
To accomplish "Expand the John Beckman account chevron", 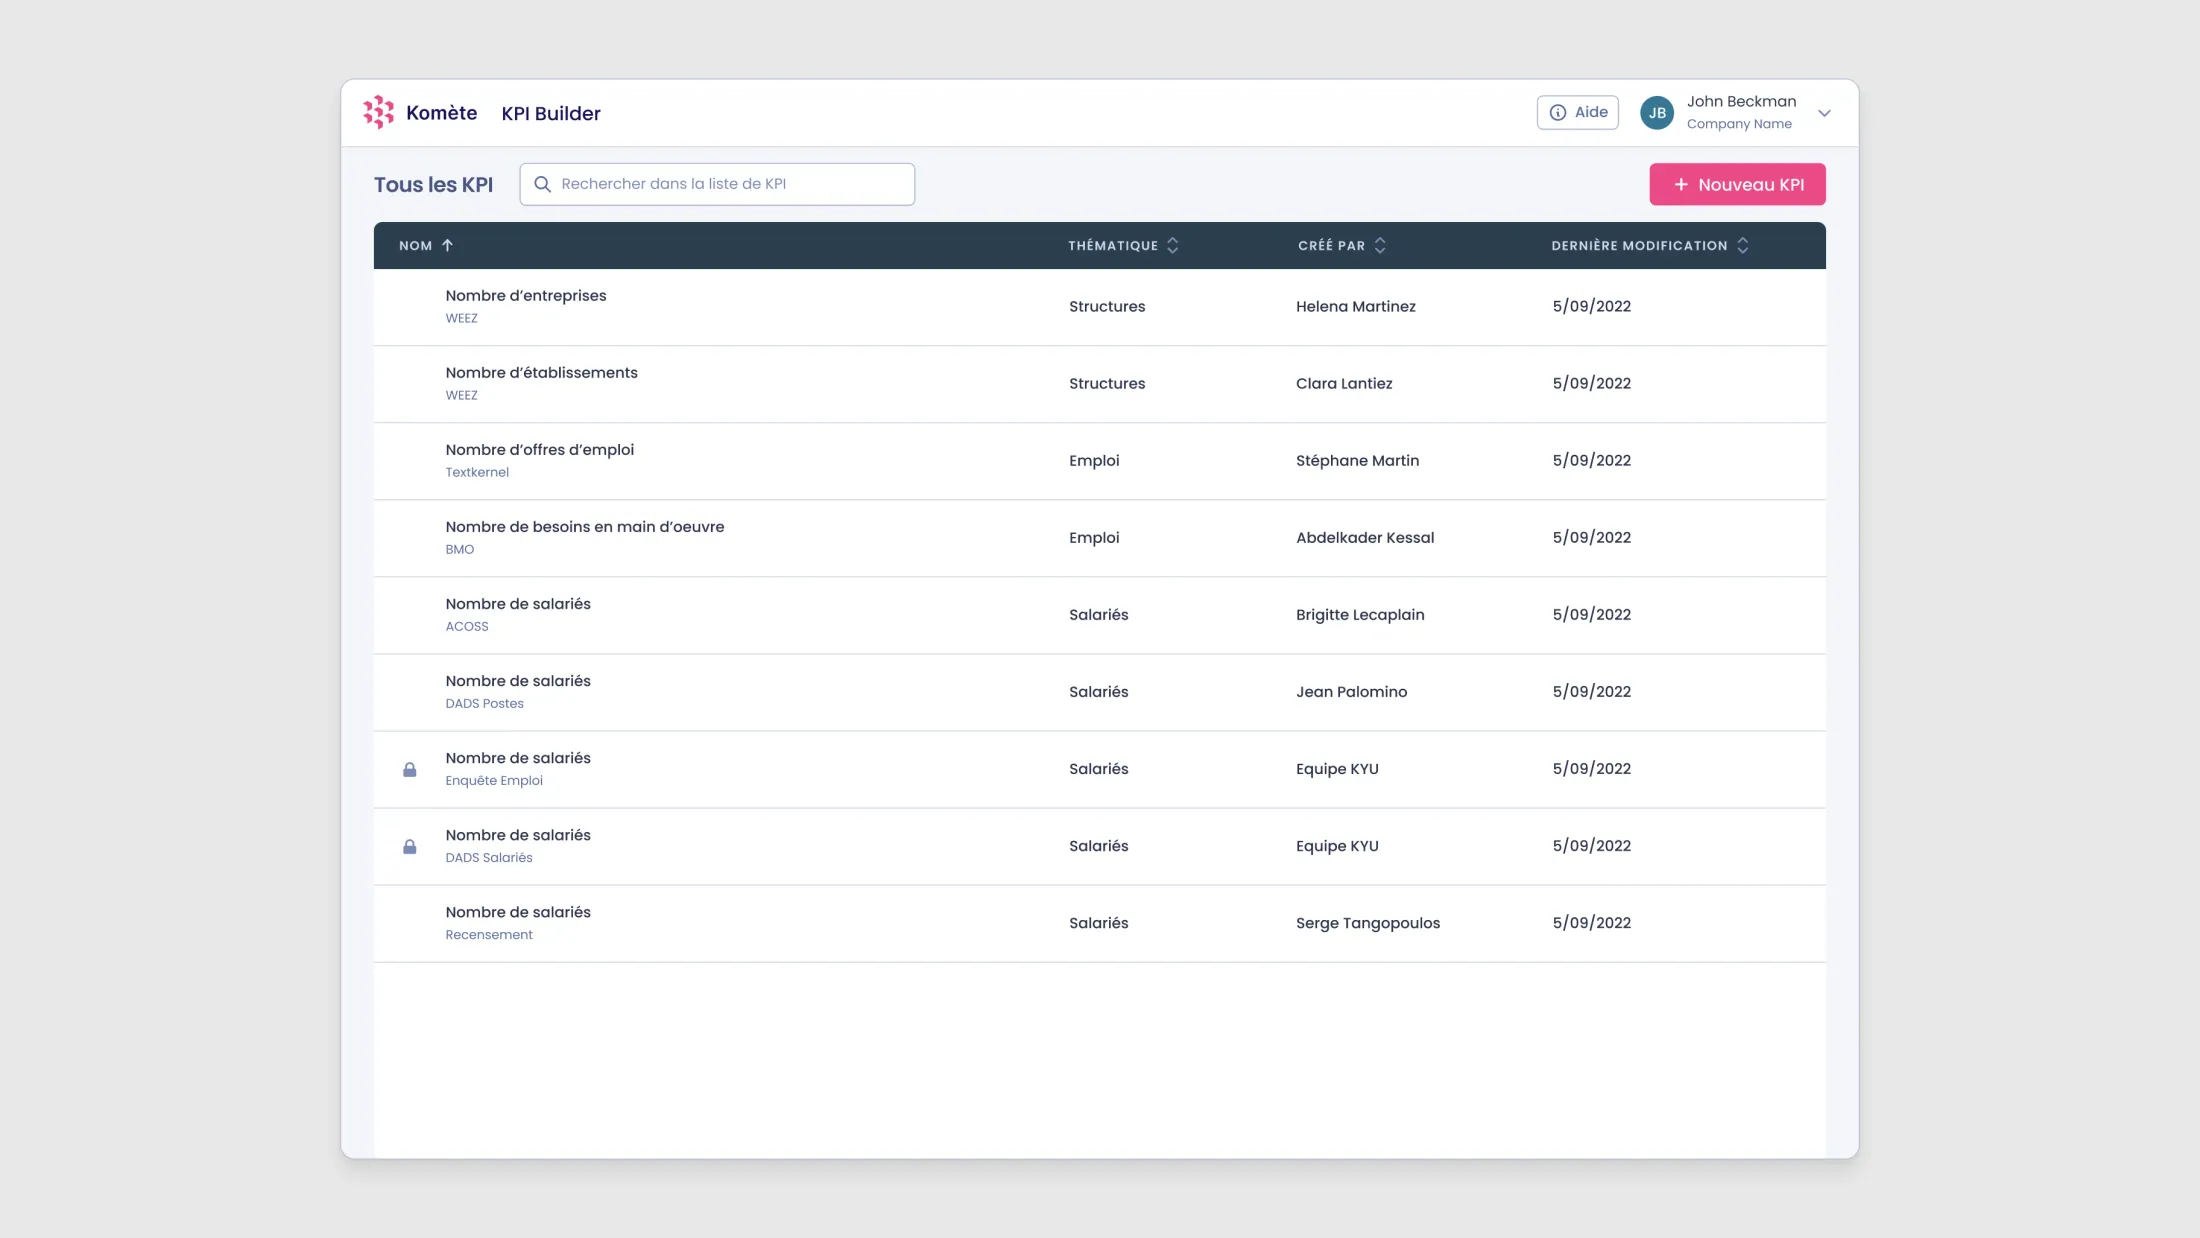I will 1824,113.
